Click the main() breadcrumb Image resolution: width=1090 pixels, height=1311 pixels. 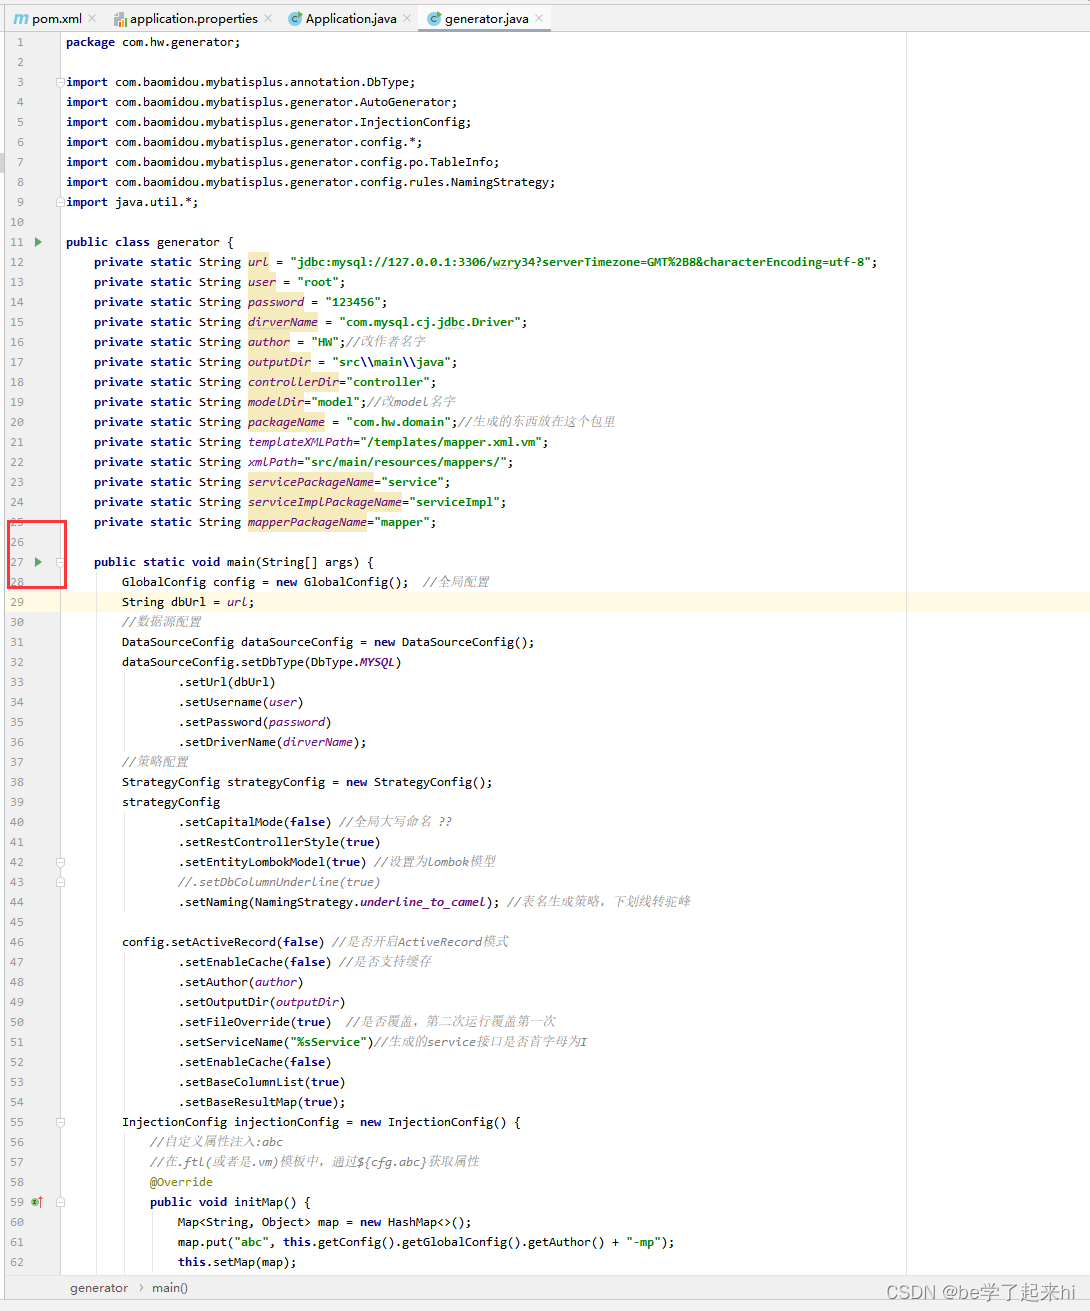click(170, 1288)
